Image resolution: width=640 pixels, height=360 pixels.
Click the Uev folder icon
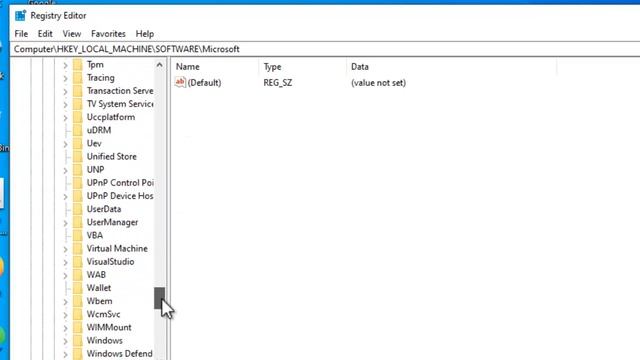point(78,143)
